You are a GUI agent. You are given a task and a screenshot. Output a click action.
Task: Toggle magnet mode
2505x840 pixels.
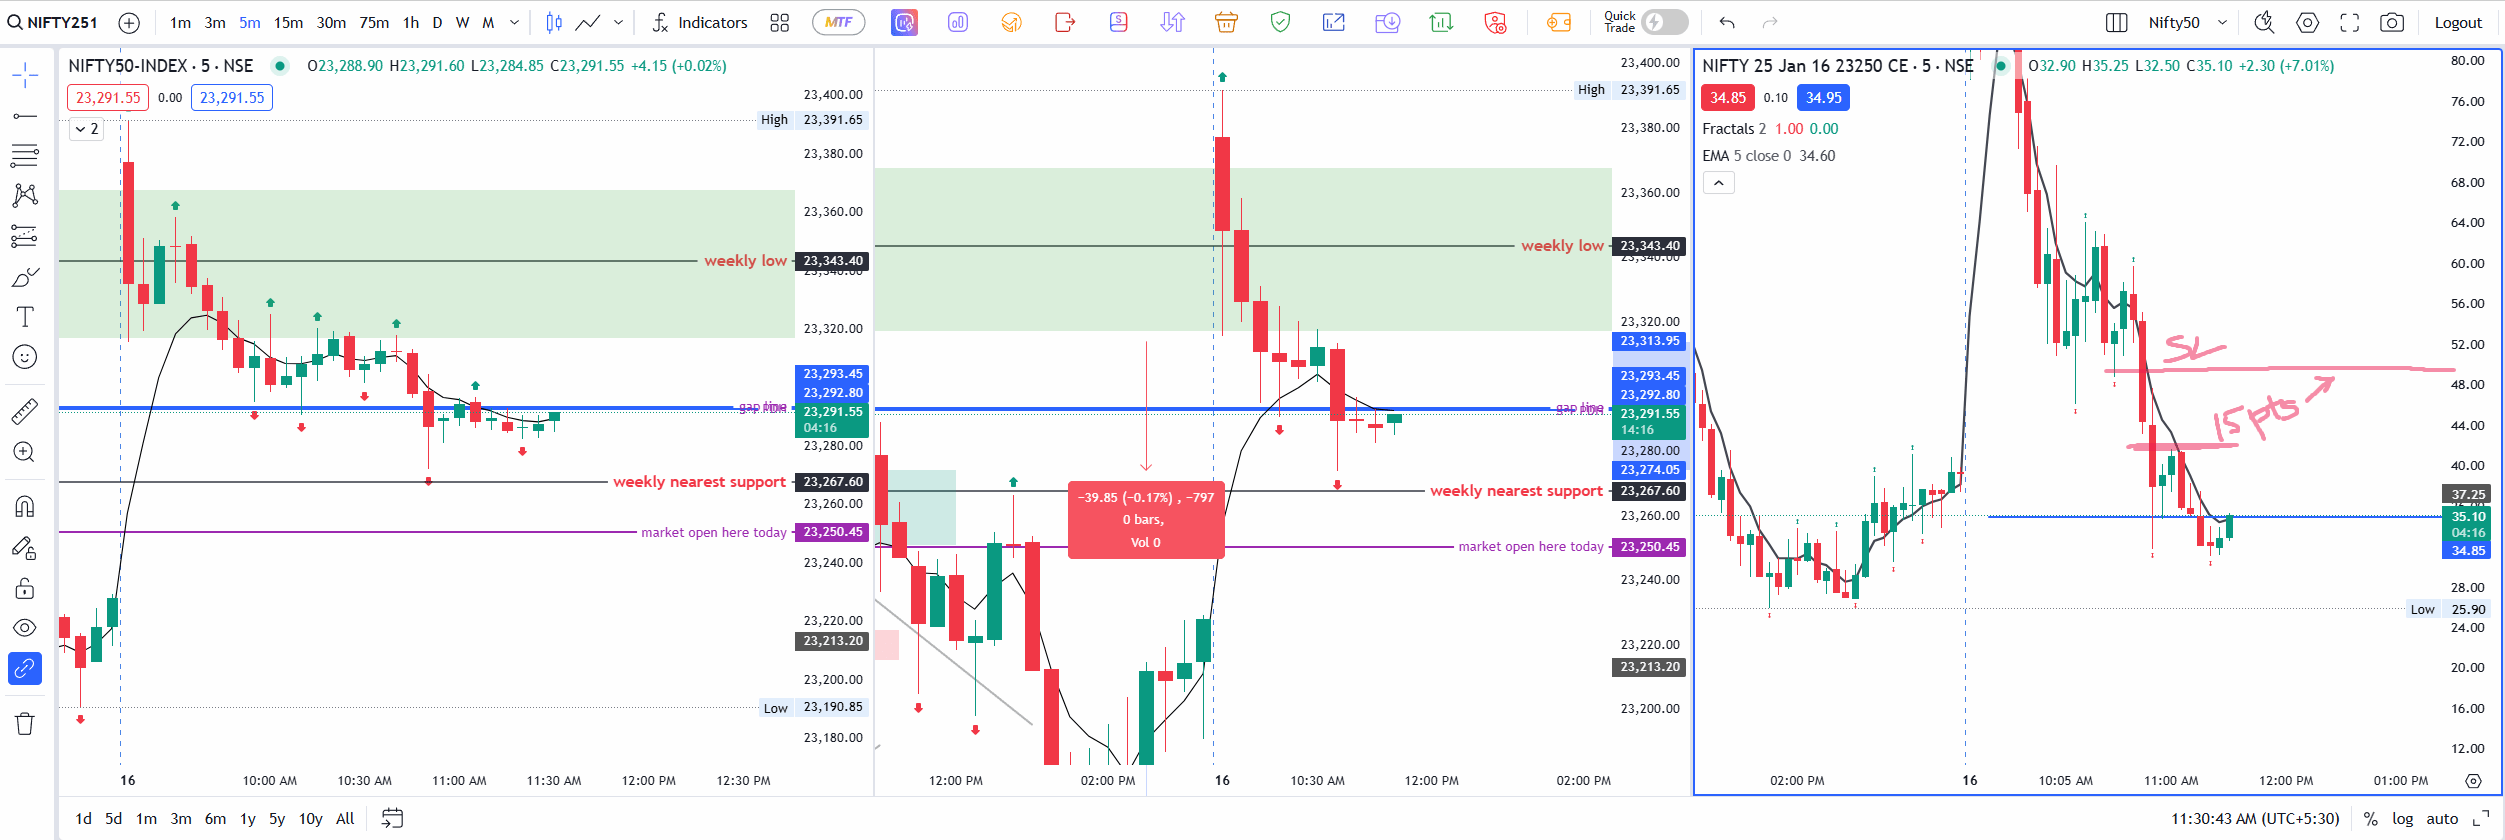tap(25, 506)
